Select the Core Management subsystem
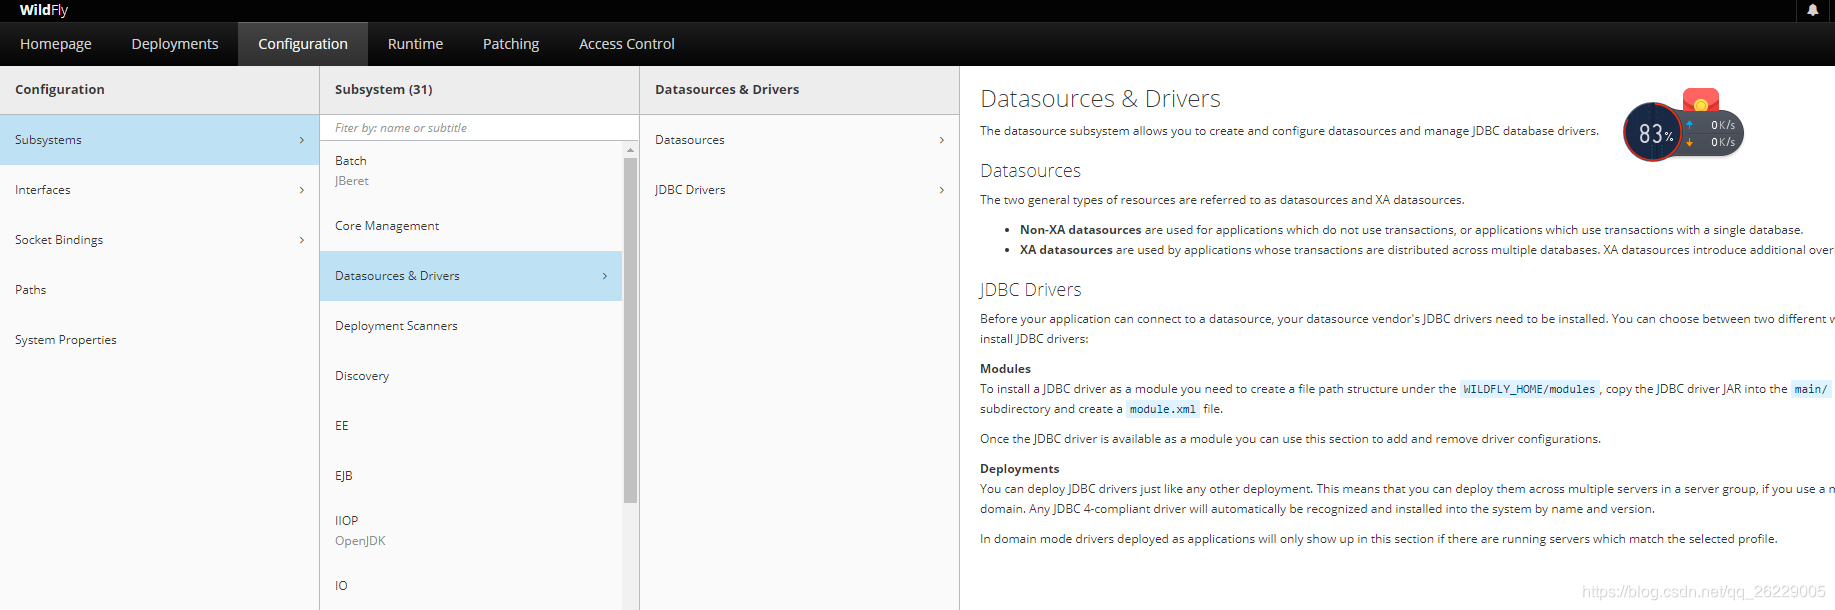The width and height of the screenshot is (1835, 610). tap(471, 226)
